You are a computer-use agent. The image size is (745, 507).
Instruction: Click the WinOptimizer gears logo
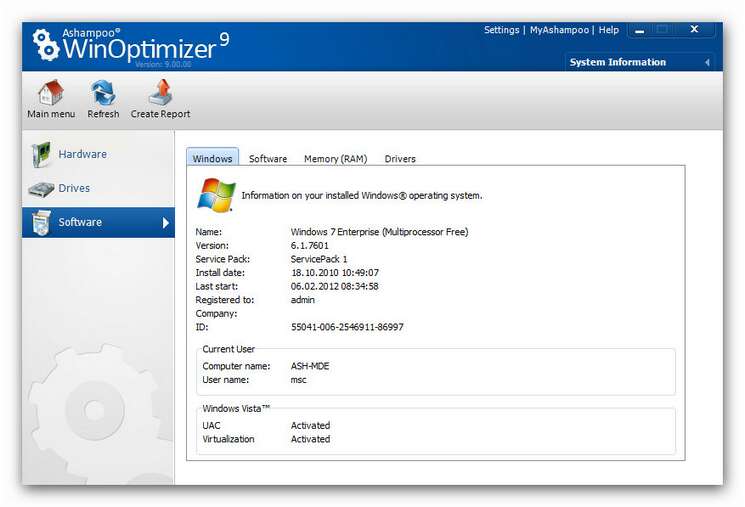[x=46, y=45]
